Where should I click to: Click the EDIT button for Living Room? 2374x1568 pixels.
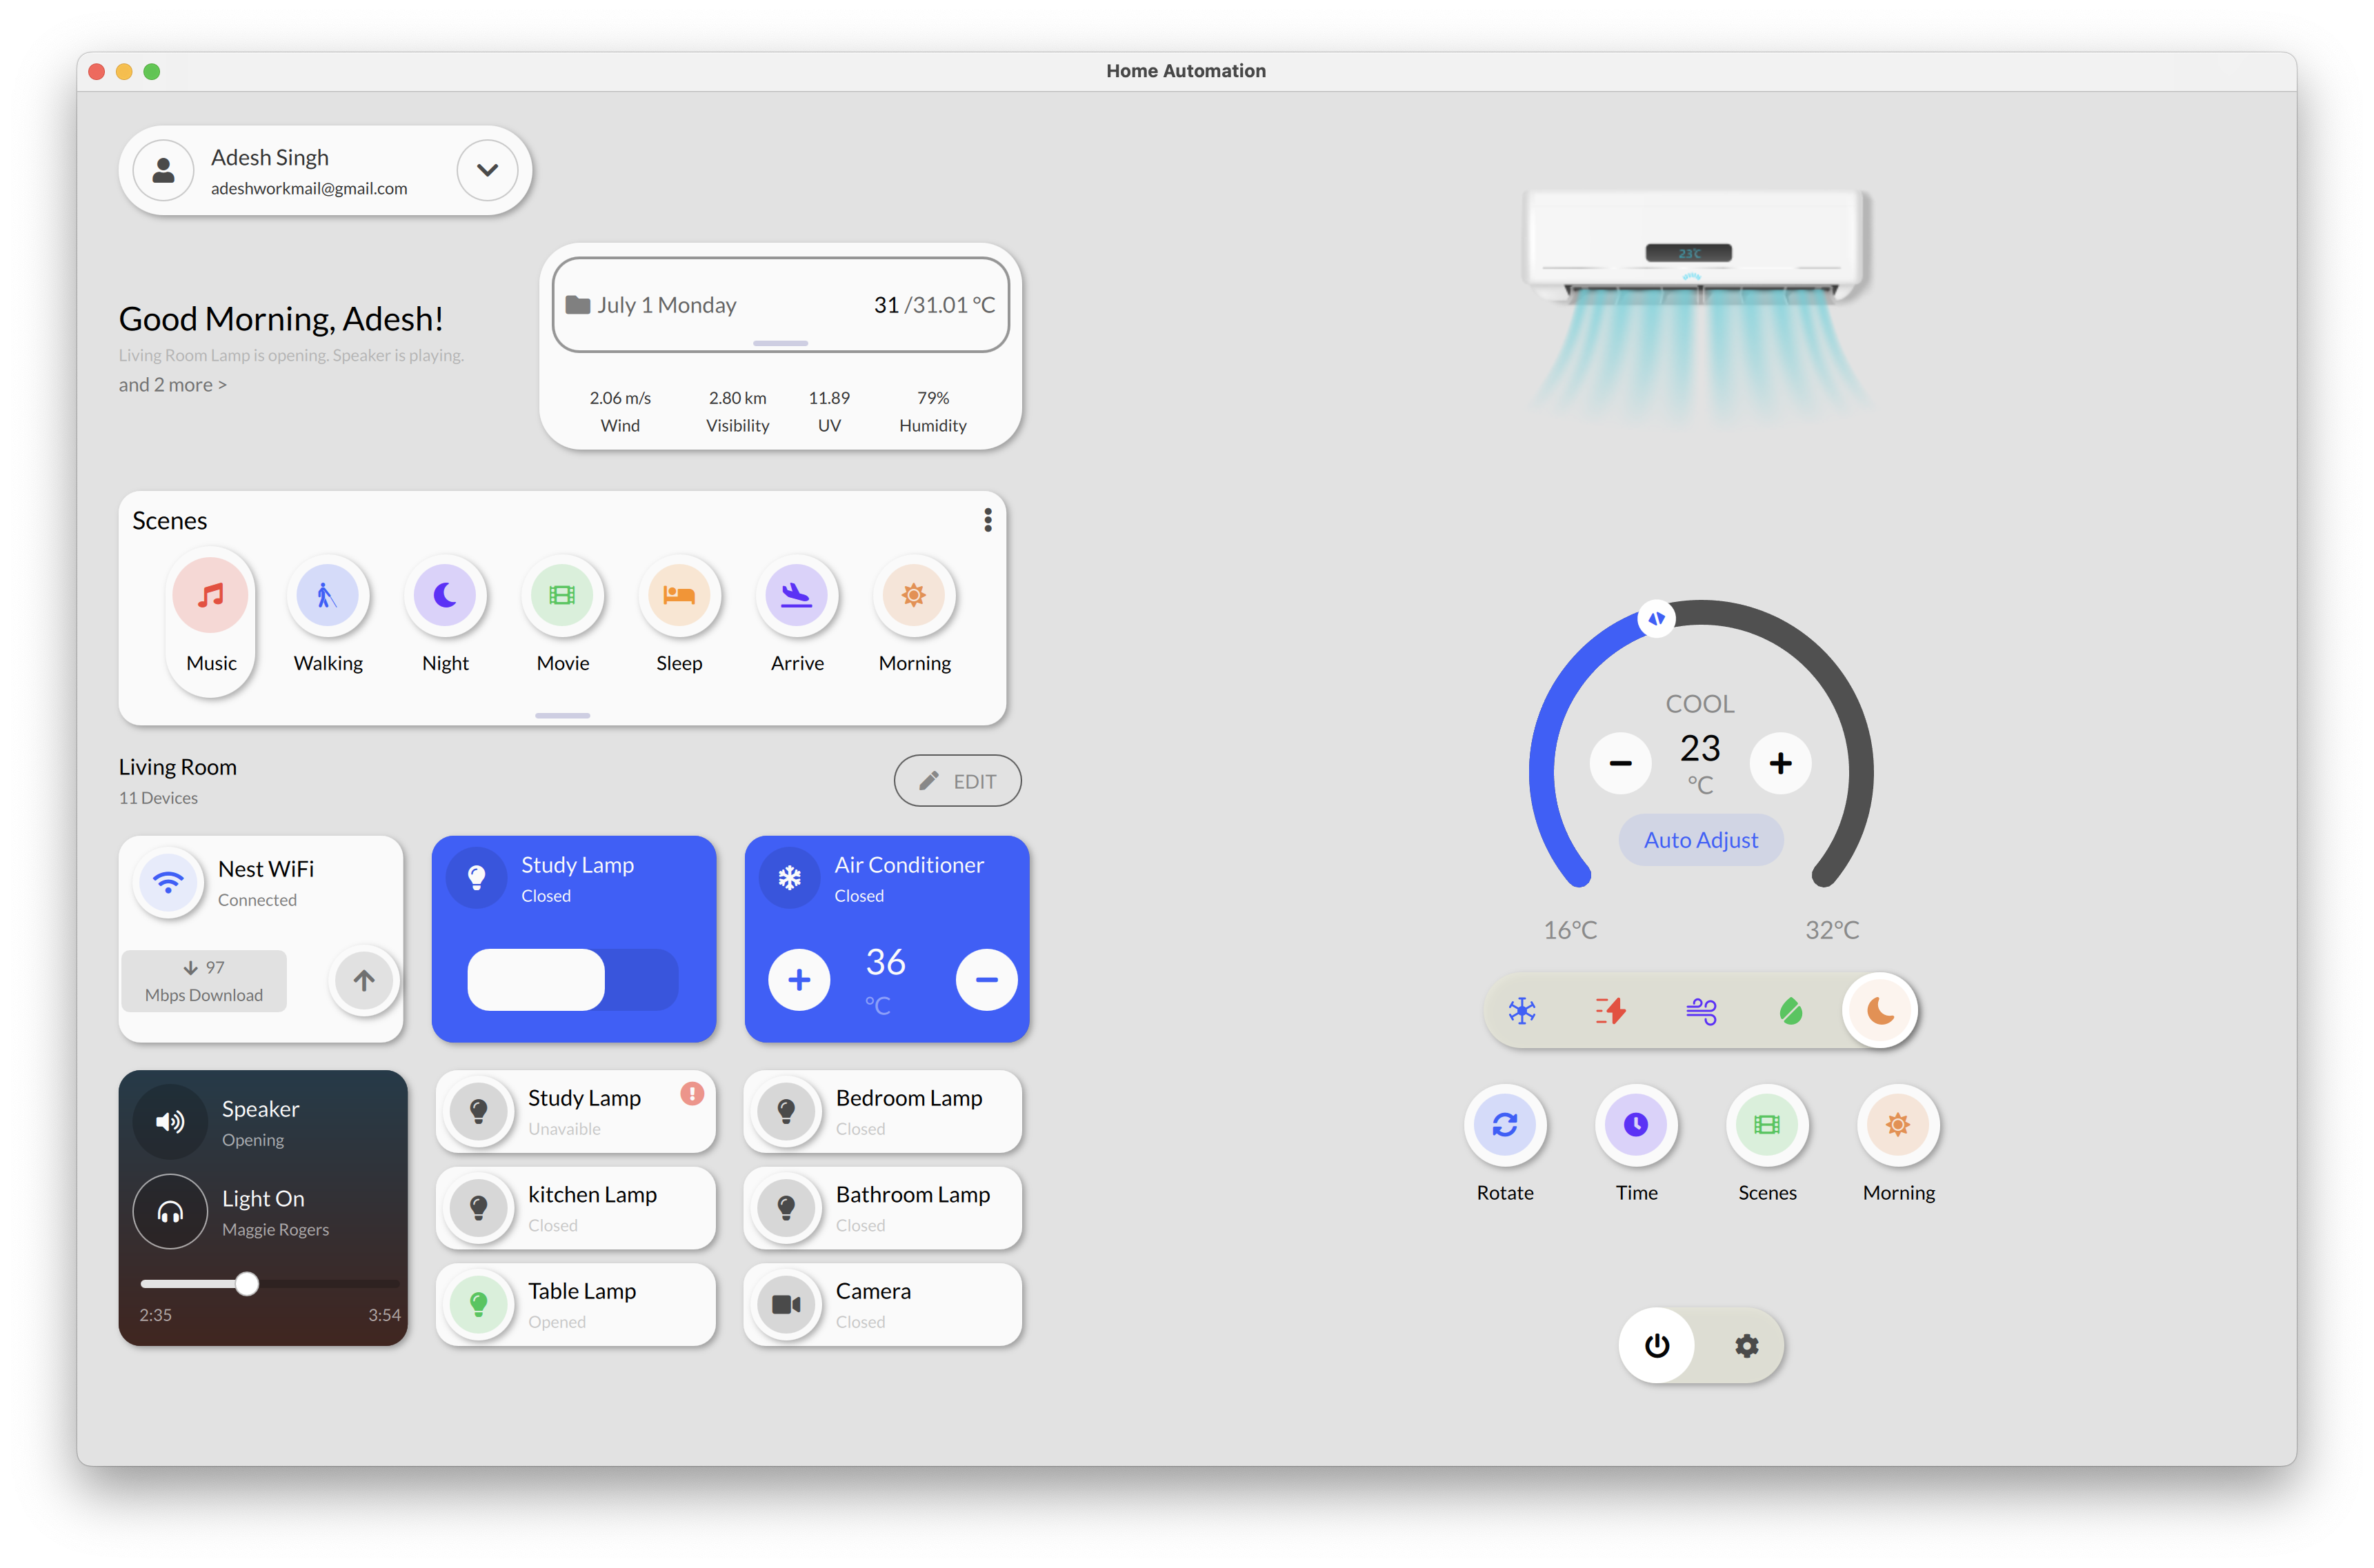point(957,780)
